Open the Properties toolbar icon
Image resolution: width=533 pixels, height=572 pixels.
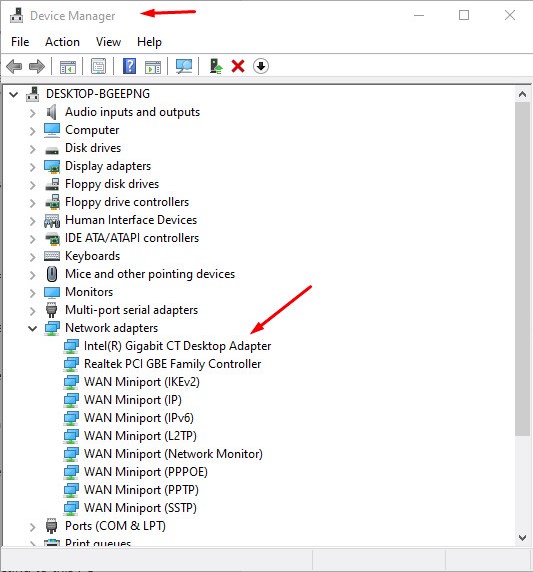[99, 66]
